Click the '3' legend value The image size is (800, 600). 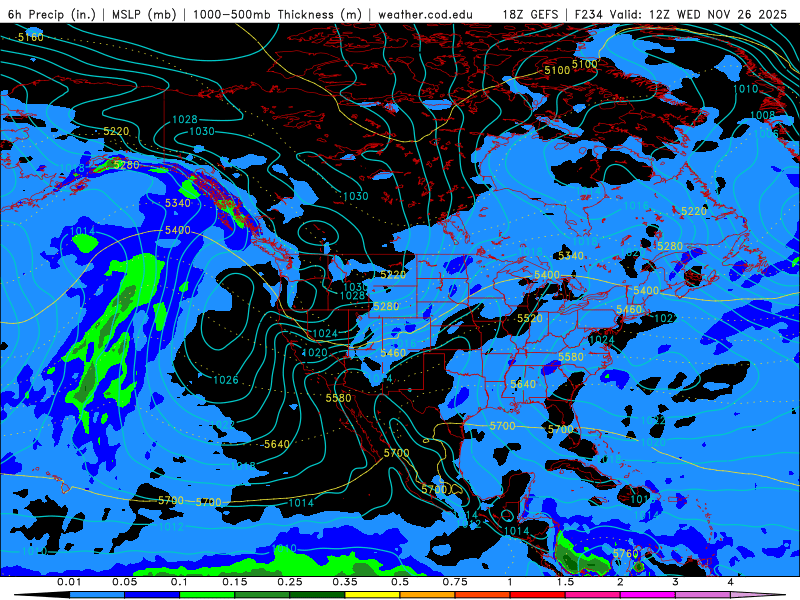[676, 582]
